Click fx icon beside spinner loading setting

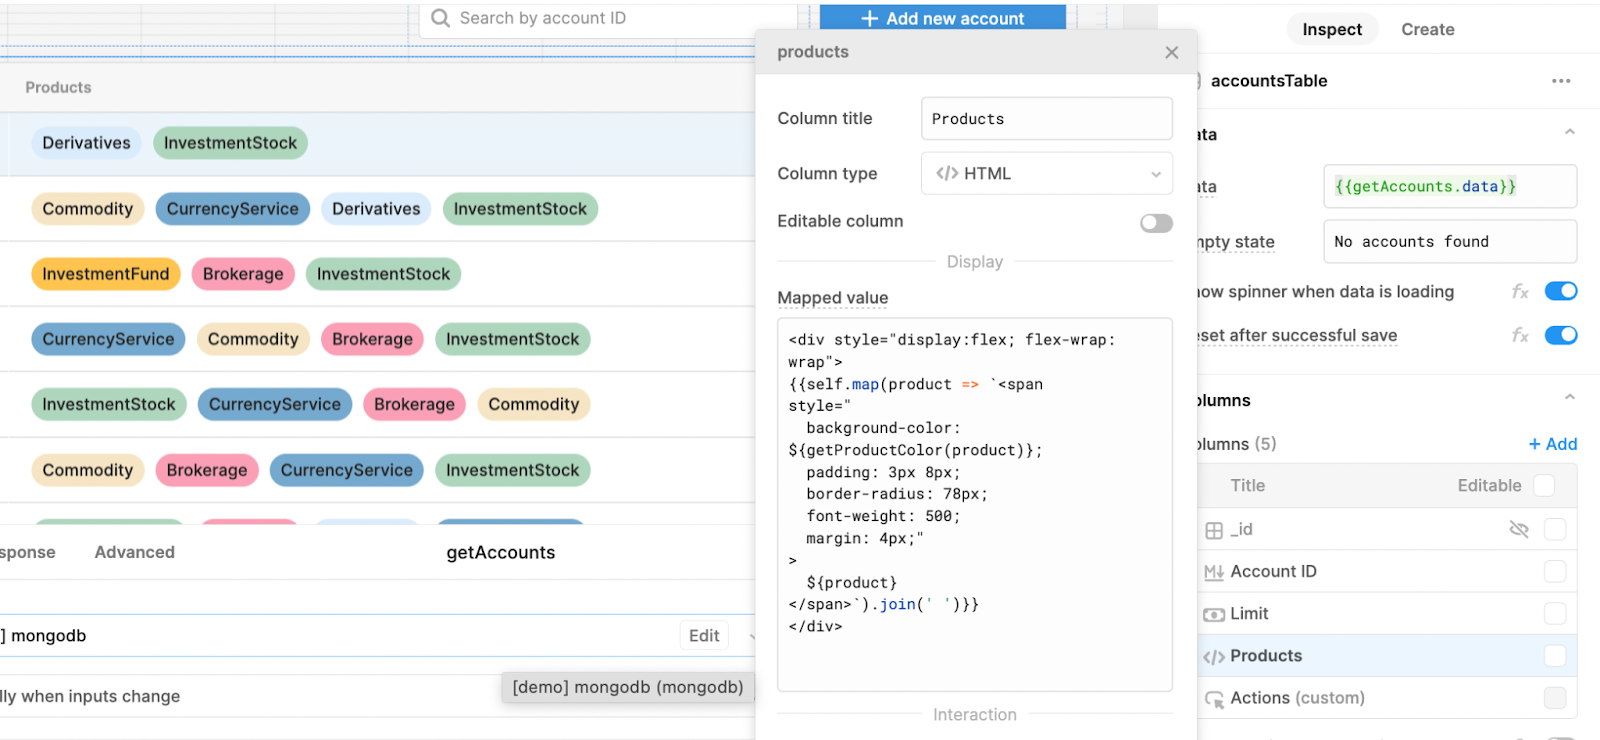[x=1520, y=292]
